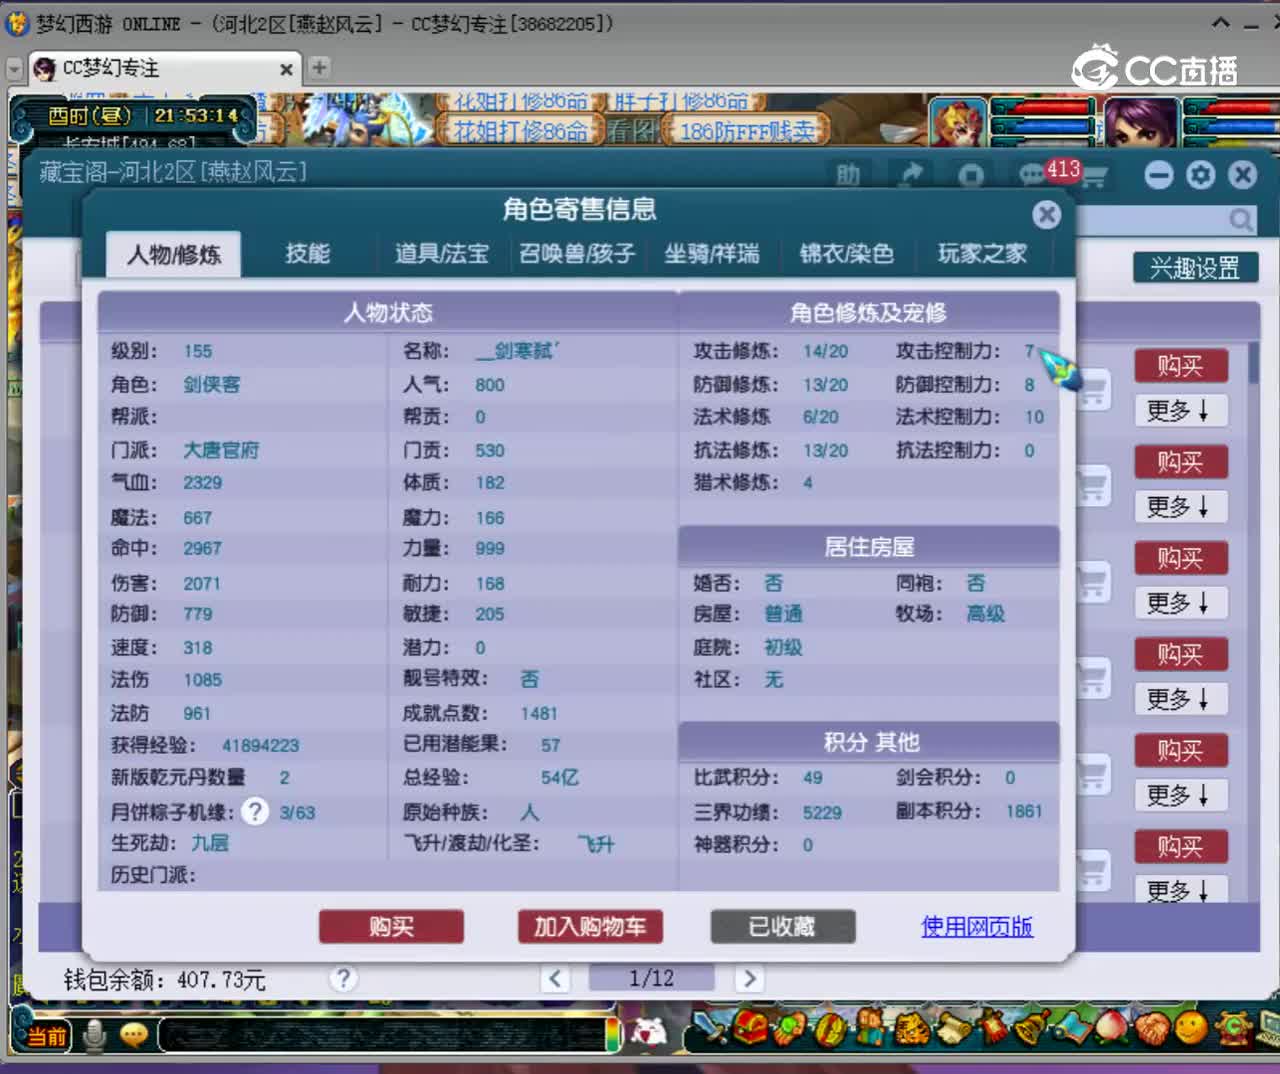Click help question mark next to wallet balance
The width and height of the screenshot is (1280, 1074).
(342, 978)
